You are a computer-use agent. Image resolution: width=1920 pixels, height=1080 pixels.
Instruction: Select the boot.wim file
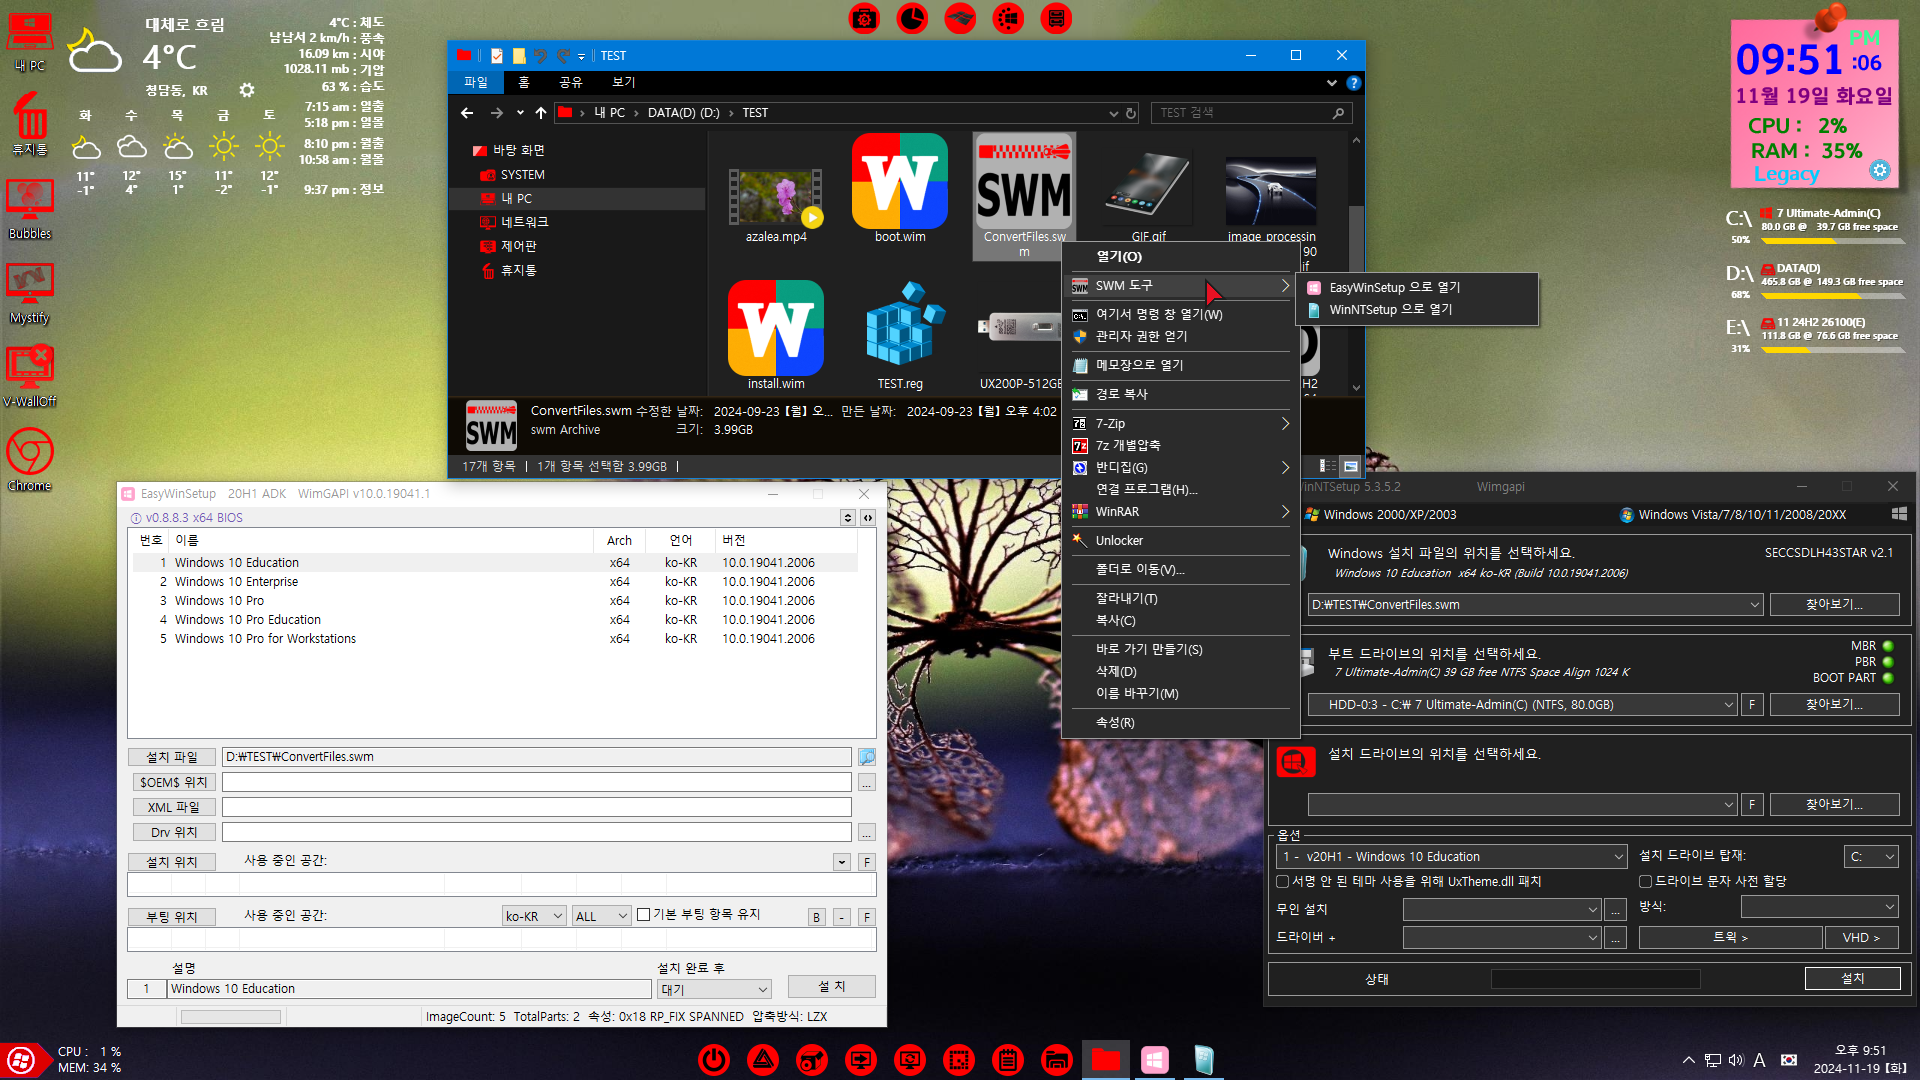coord(900,190)
